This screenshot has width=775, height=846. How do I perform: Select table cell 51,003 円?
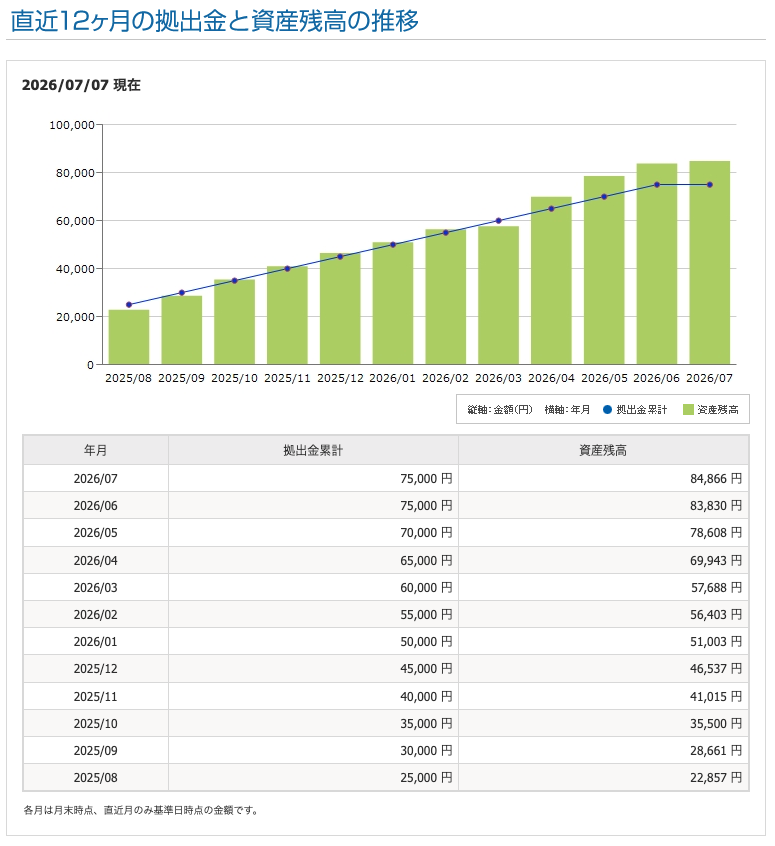603,642
